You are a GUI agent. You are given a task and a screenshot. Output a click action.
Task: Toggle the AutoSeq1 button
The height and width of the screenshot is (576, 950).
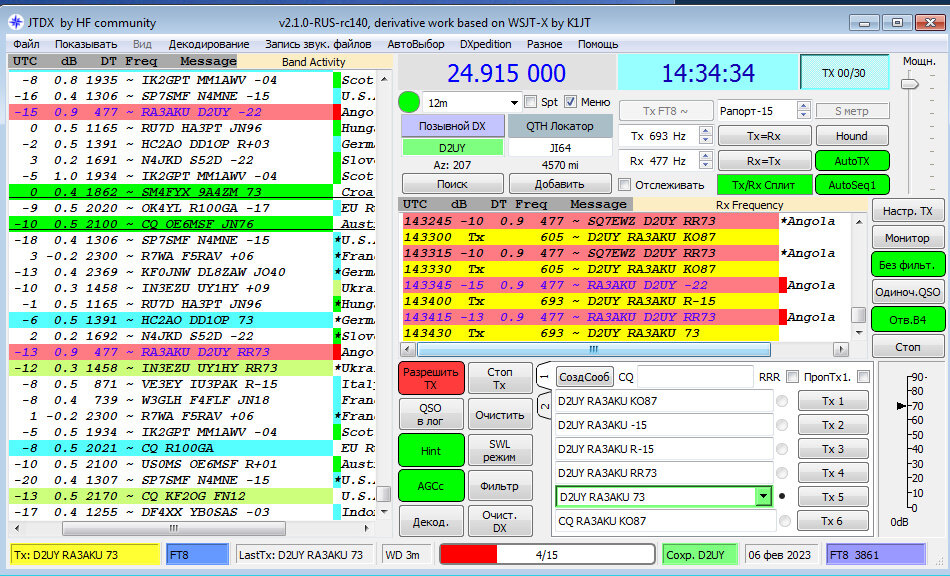click(852, 185)
